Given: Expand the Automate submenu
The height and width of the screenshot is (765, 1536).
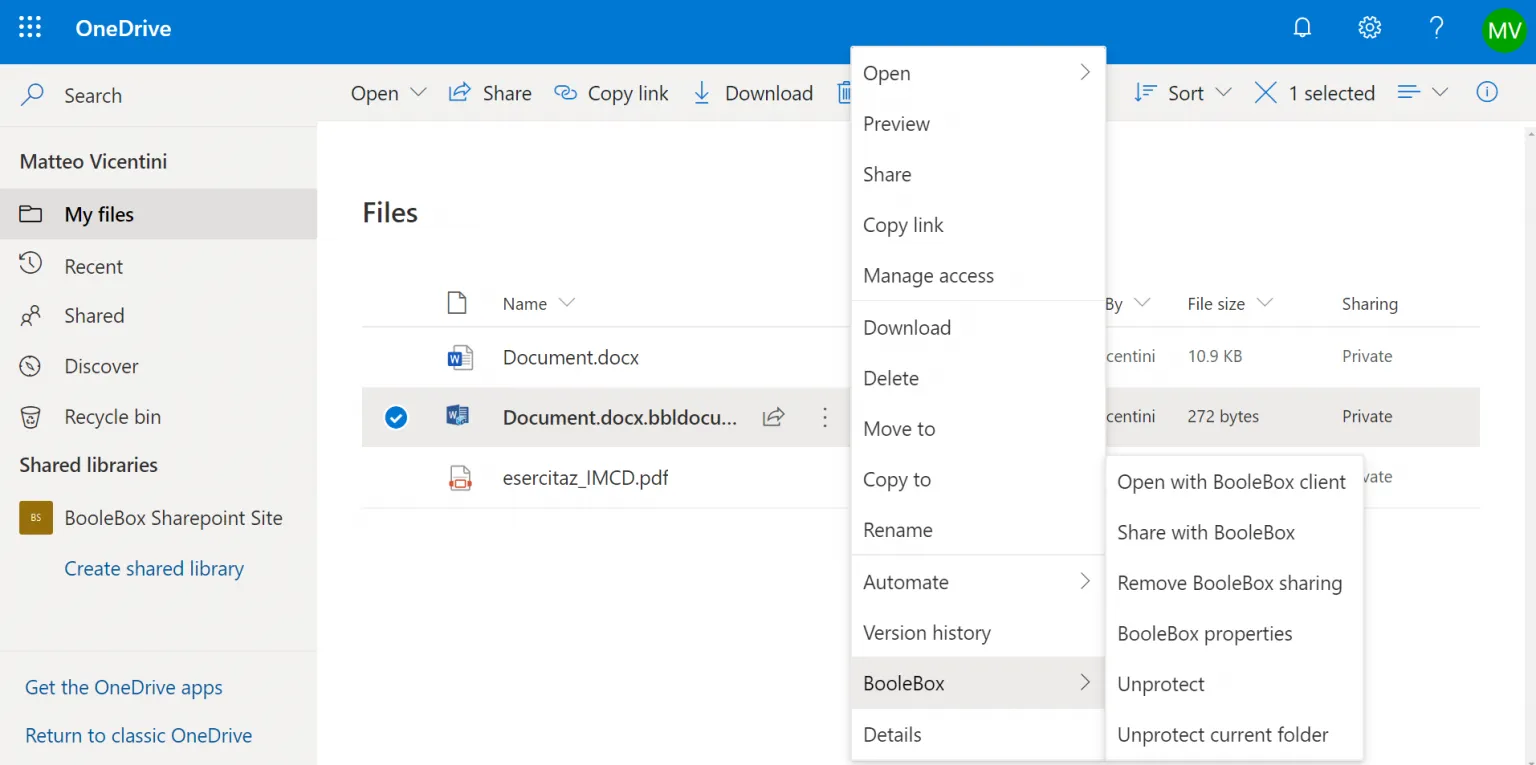Looking at the screenshot, I should [978, 582].
